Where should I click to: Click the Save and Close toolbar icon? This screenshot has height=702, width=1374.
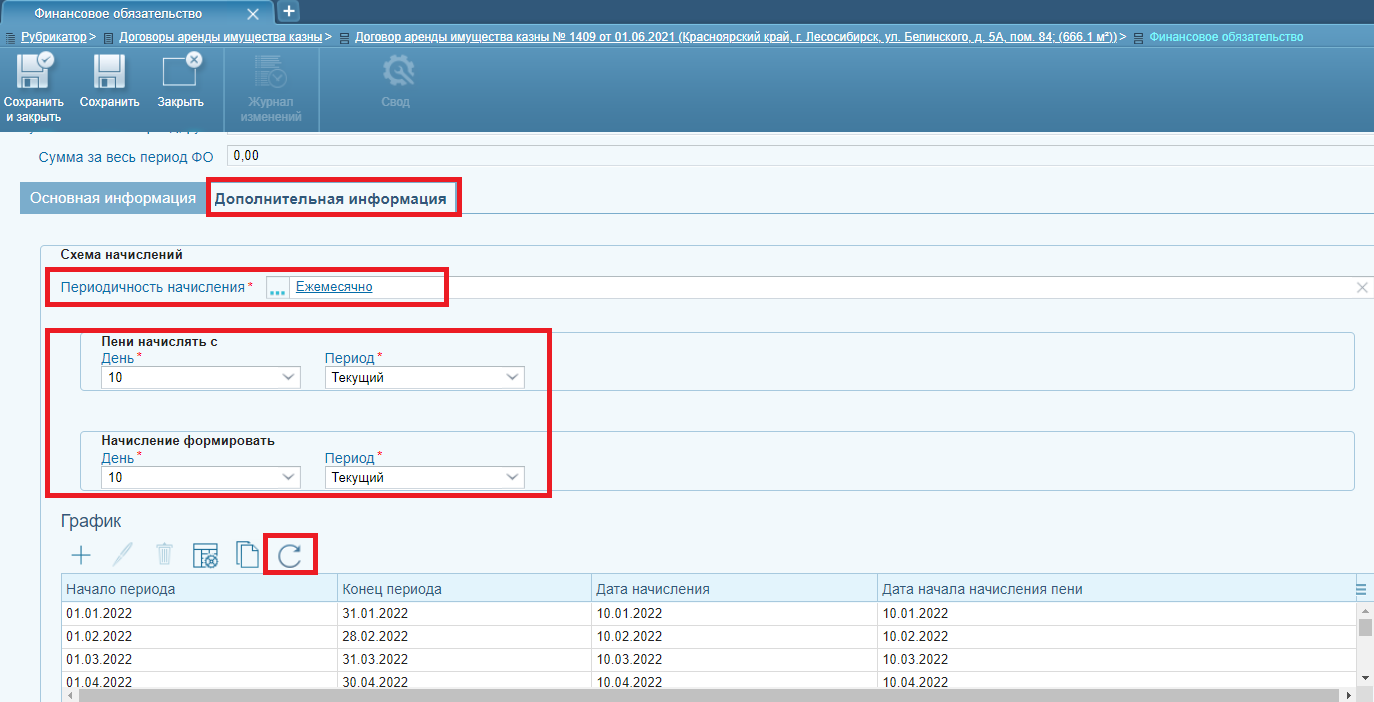pos(33,75)
